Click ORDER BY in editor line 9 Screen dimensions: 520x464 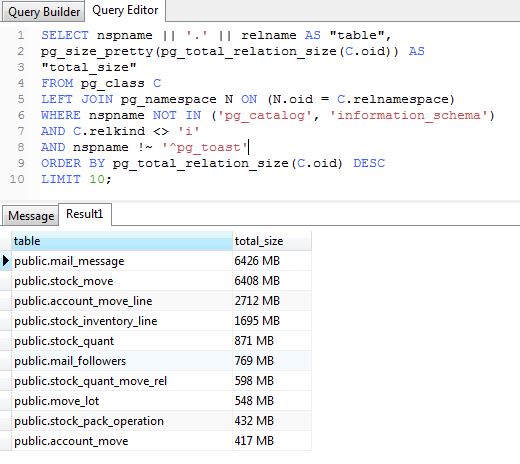click(73, 163)
